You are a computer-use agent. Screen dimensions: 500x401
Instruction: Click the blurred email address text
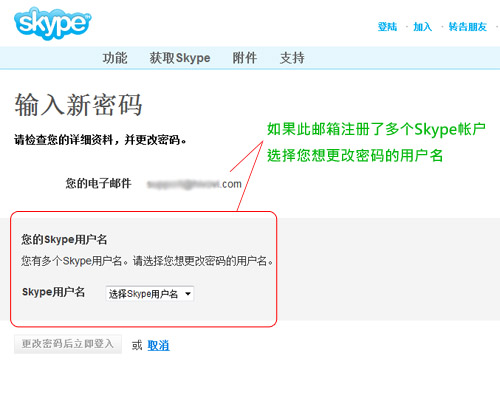[194, 184]
